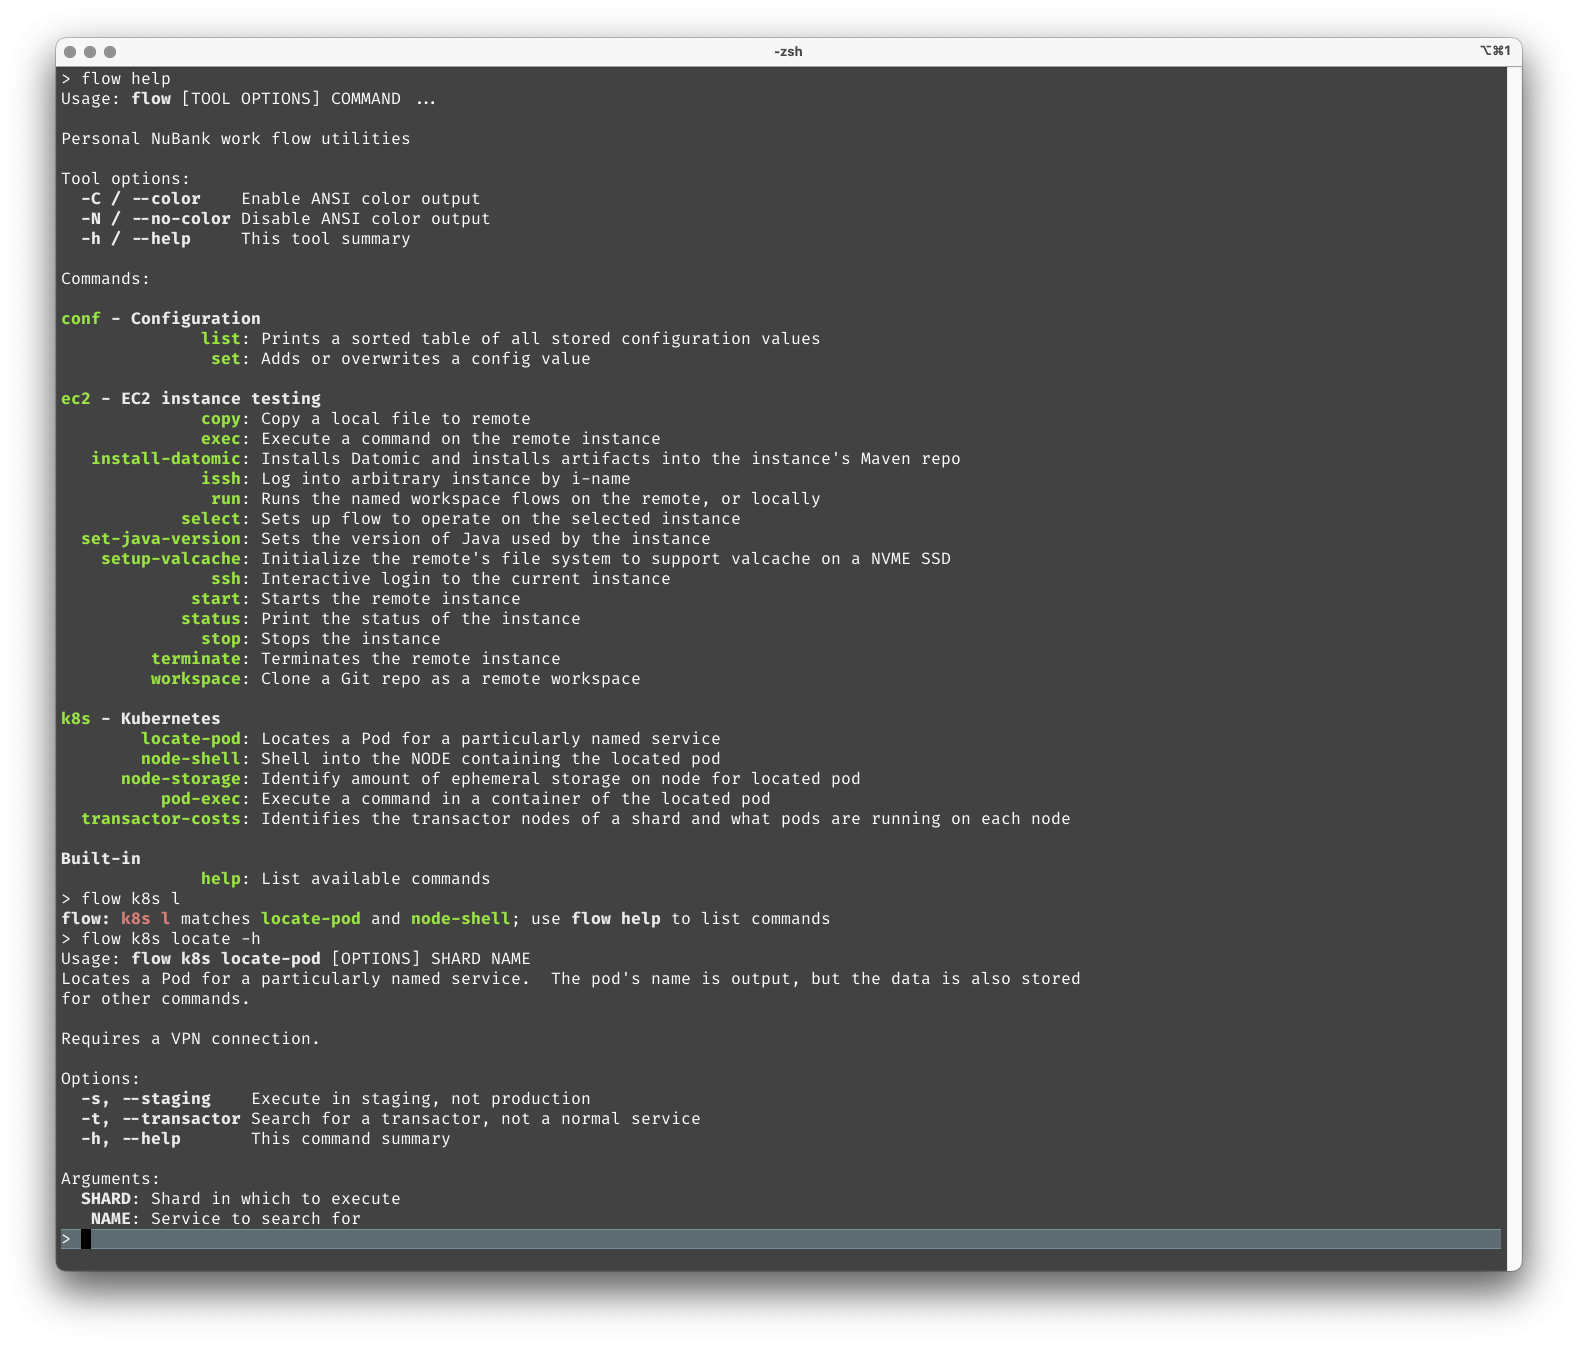This screenshot has width=1578, height=1345.
Task: Click the 'k8s' command group heading
Action: click(x=76, y=719)
